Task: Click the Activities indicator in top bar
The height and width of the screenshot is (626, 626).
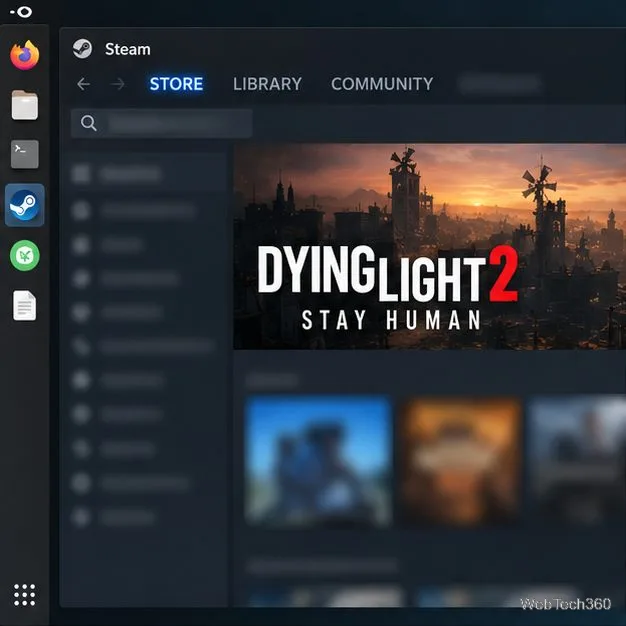Action: click(x=21, y=12)
